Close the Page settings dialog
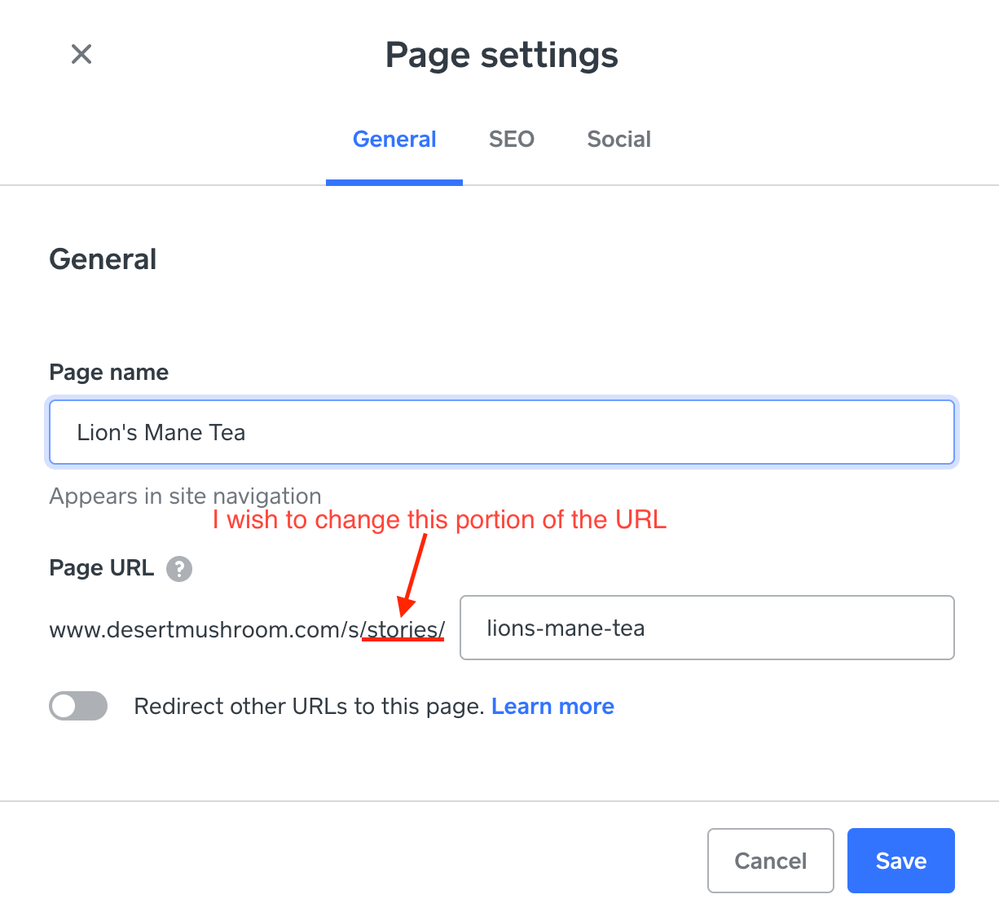This screenshot has width=999, height=913. 81,54
